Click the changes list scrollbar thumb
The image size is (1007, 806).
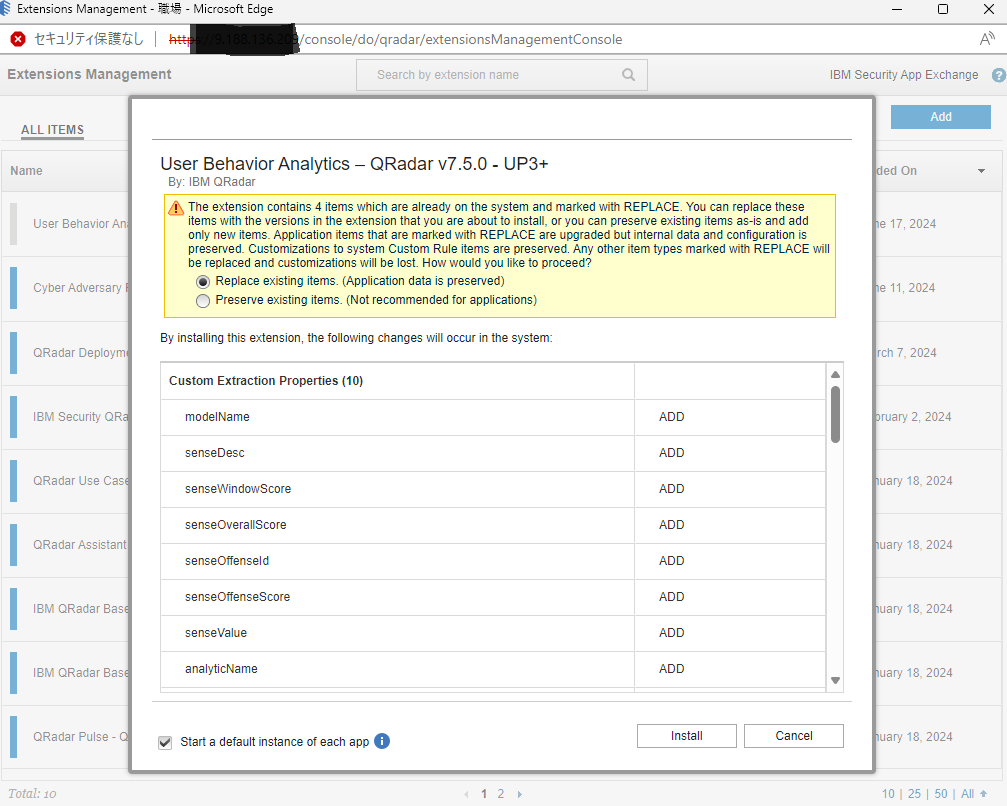tap(836, 414)
